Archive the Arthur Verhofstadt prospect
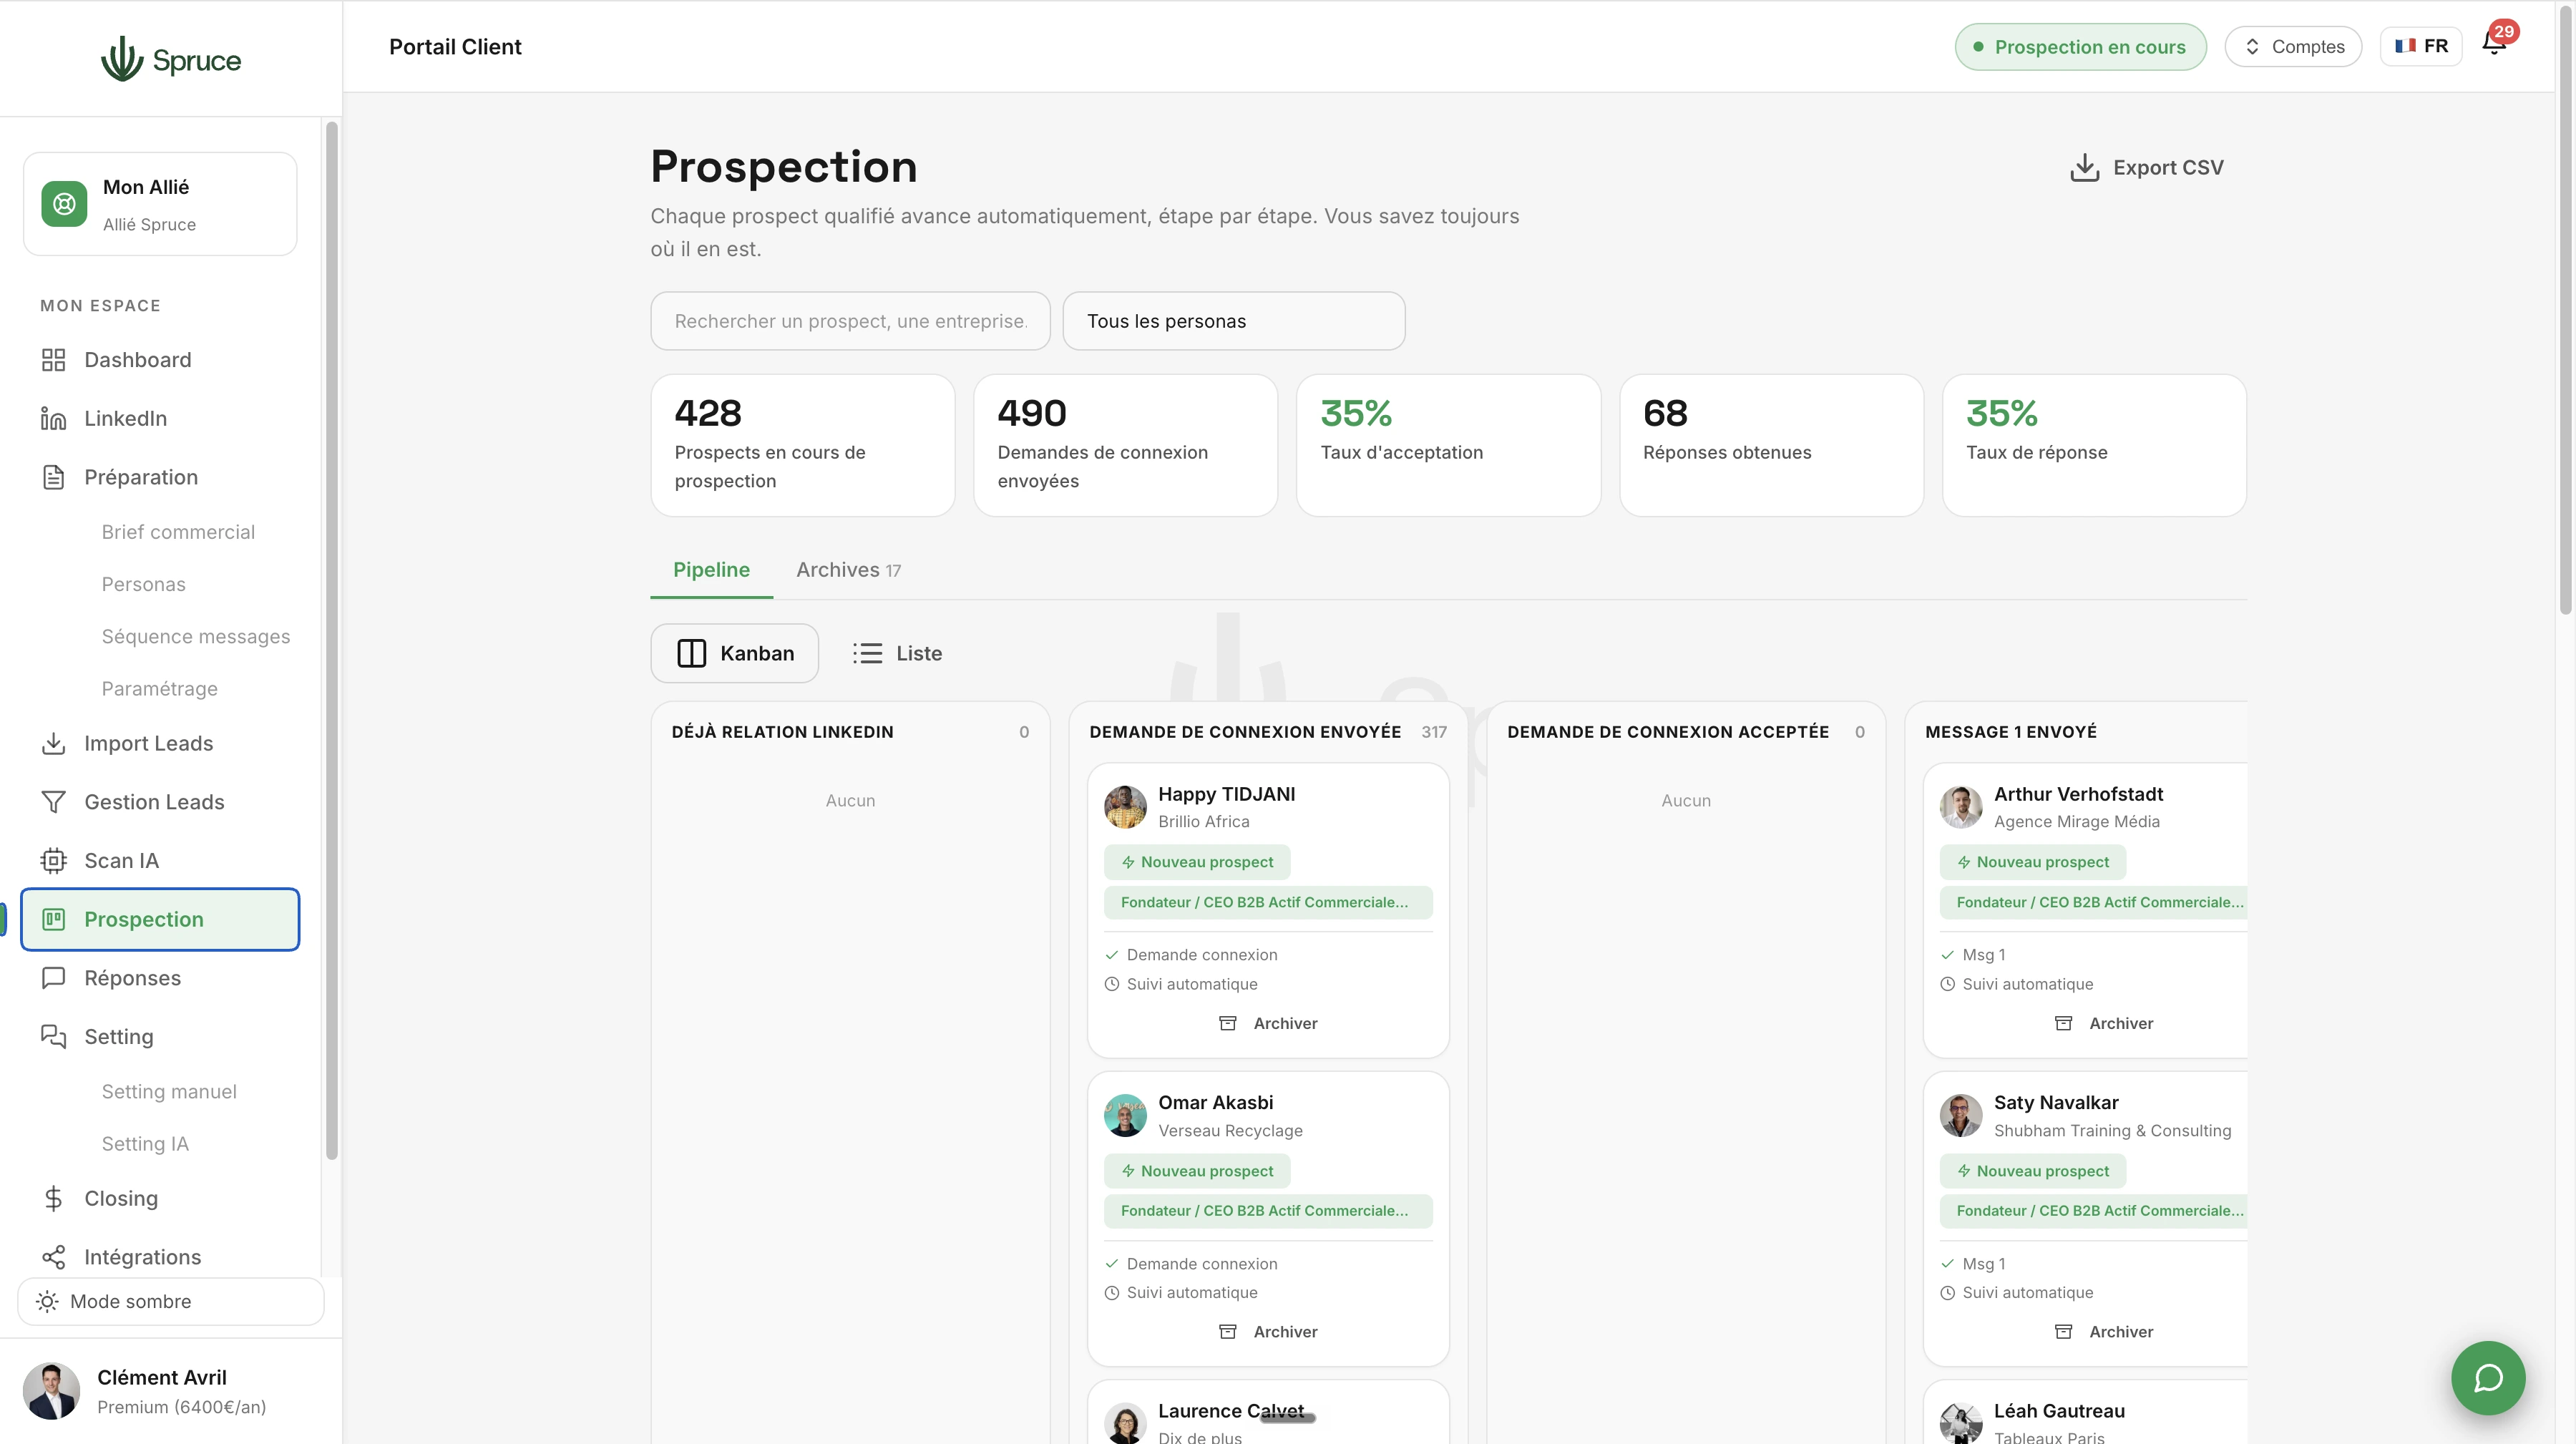Screen dimensions: 2576x1444 [2104, 1023]
